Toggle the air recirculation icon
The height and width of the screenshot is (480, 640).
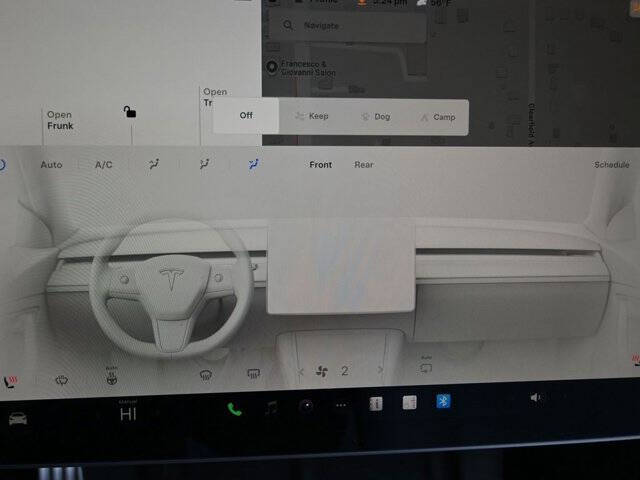pos(426,365)
